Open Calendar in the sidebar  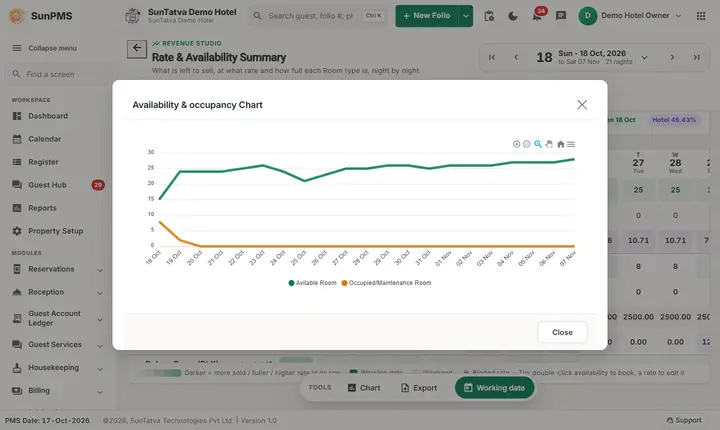(45, 139)
